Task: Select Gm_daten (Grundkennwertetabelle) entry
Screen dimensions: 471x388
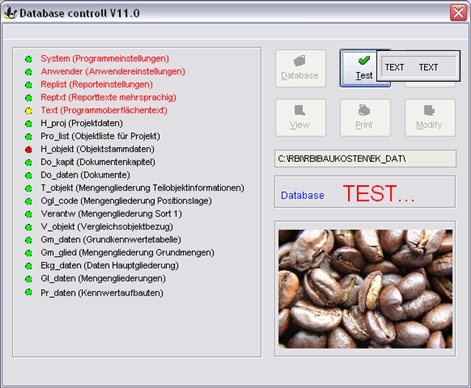Action: tap(111, 240)
